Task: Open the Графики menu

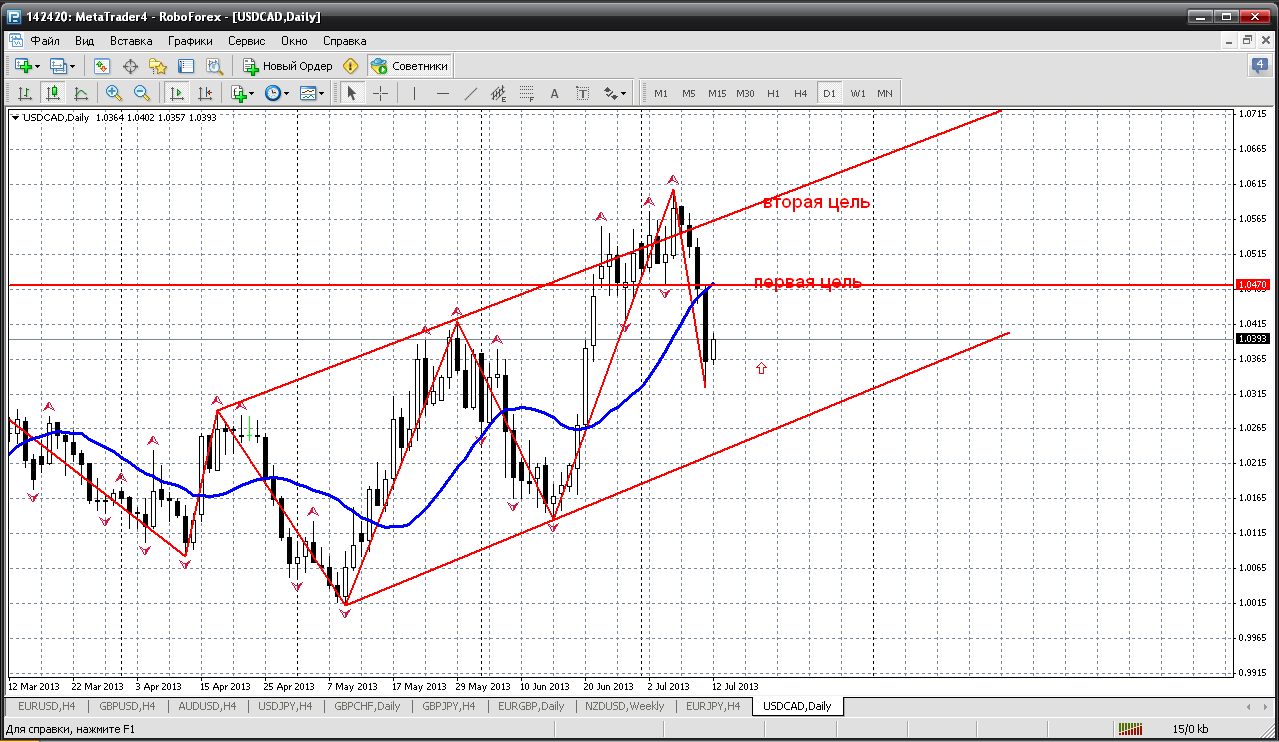Action: (x=190, y=41)
